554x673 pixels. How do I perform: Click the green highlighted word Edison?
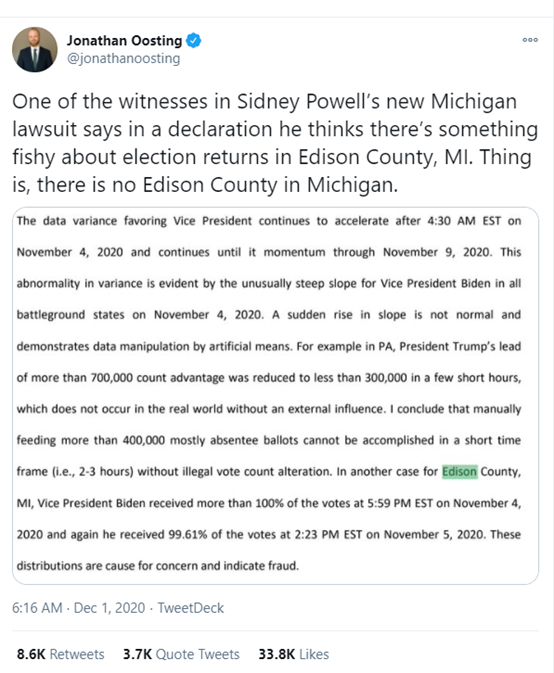(460, 472)
